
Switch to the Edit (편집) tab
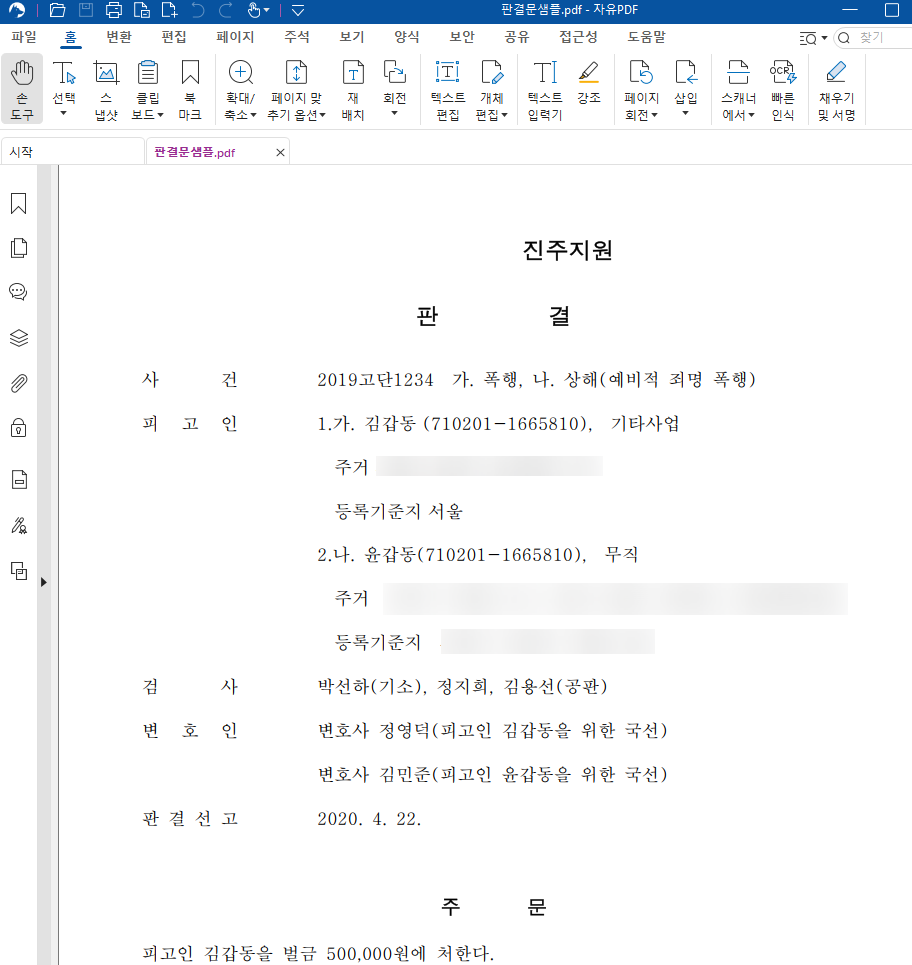pos(174,37)
